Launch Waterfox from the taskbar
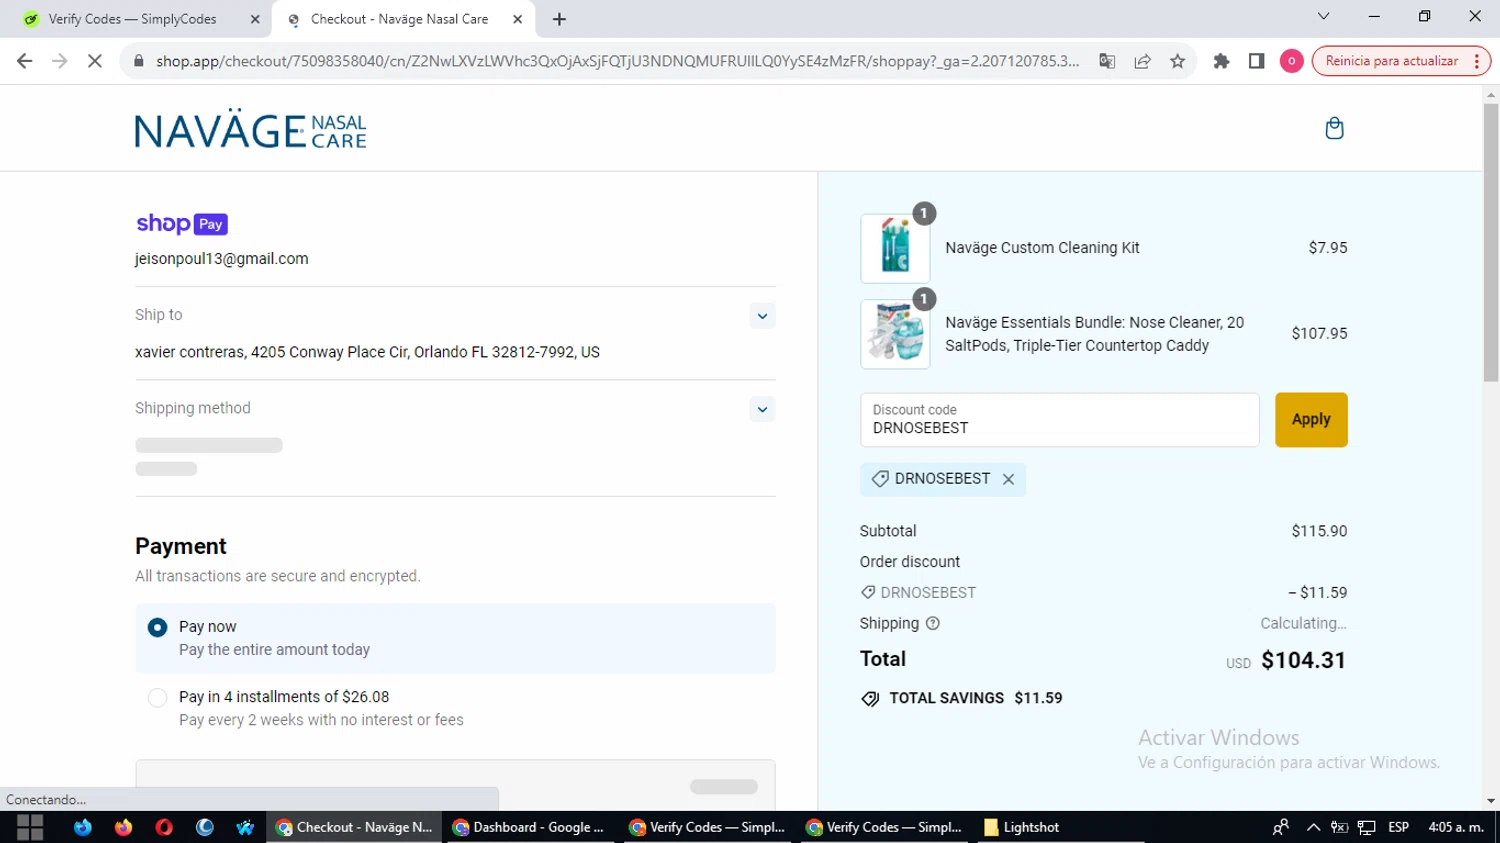The image size is (1500, 843). (245, 827)
